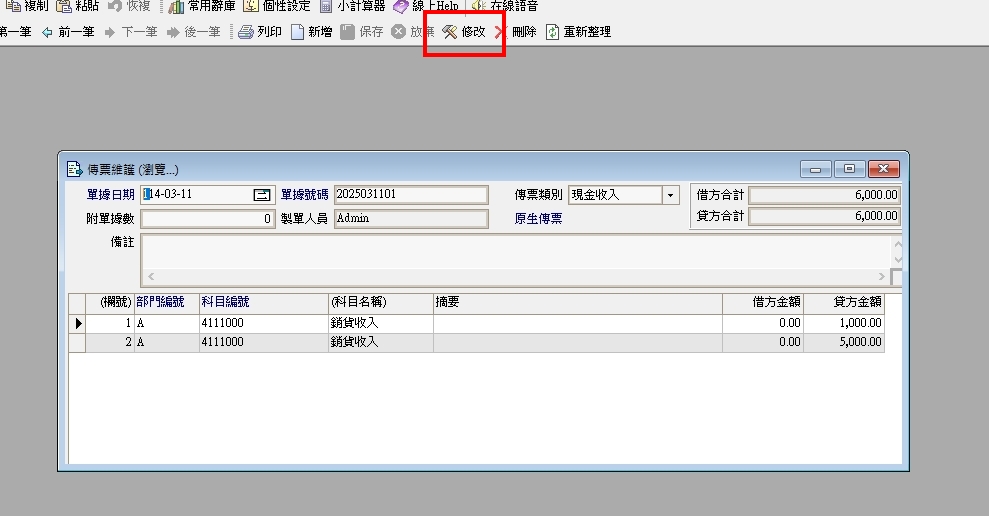Click the 修改 (Modify) toolbar button

point(464,32)
